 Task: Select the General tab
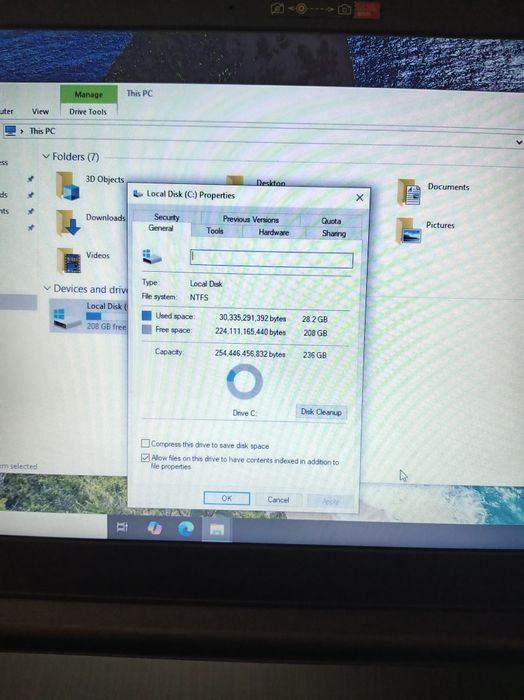click(x=161, y=228)
